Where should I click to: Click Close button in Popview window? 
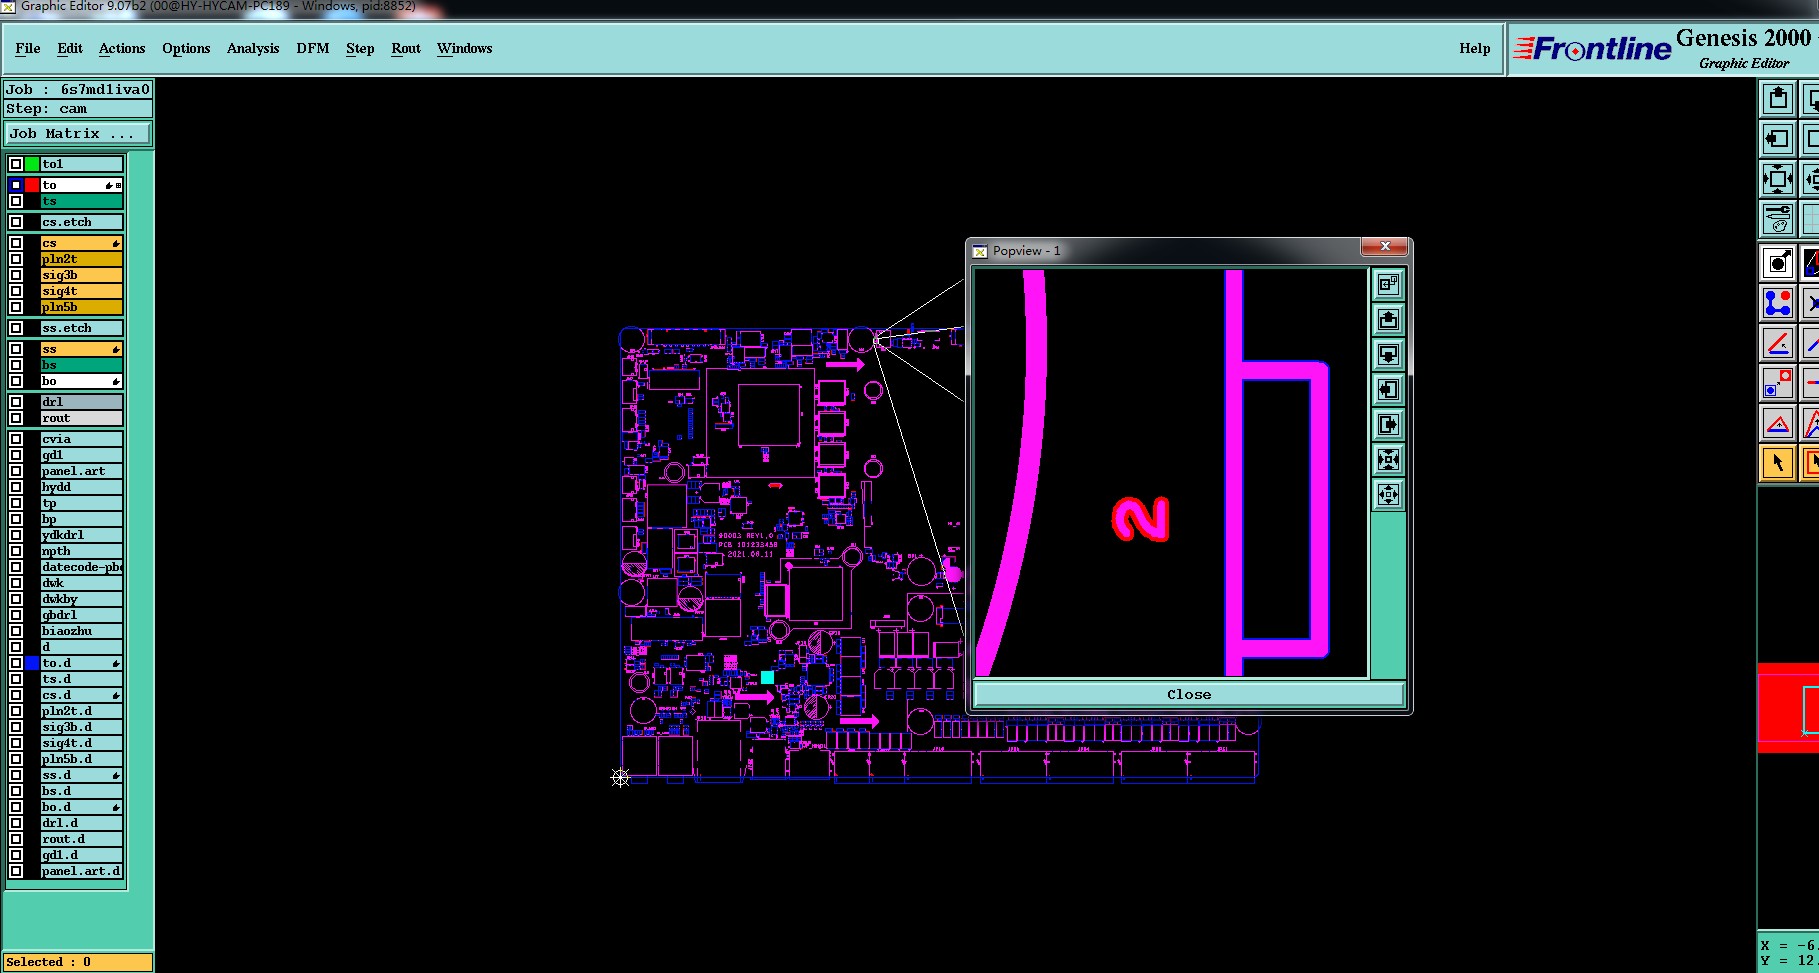click(x=1188, y=694)
